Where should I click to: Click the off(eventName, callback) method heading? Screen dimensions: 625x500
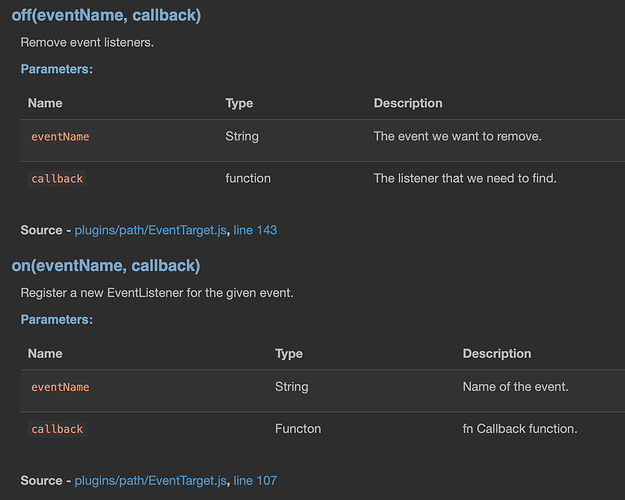pos(105,15)
